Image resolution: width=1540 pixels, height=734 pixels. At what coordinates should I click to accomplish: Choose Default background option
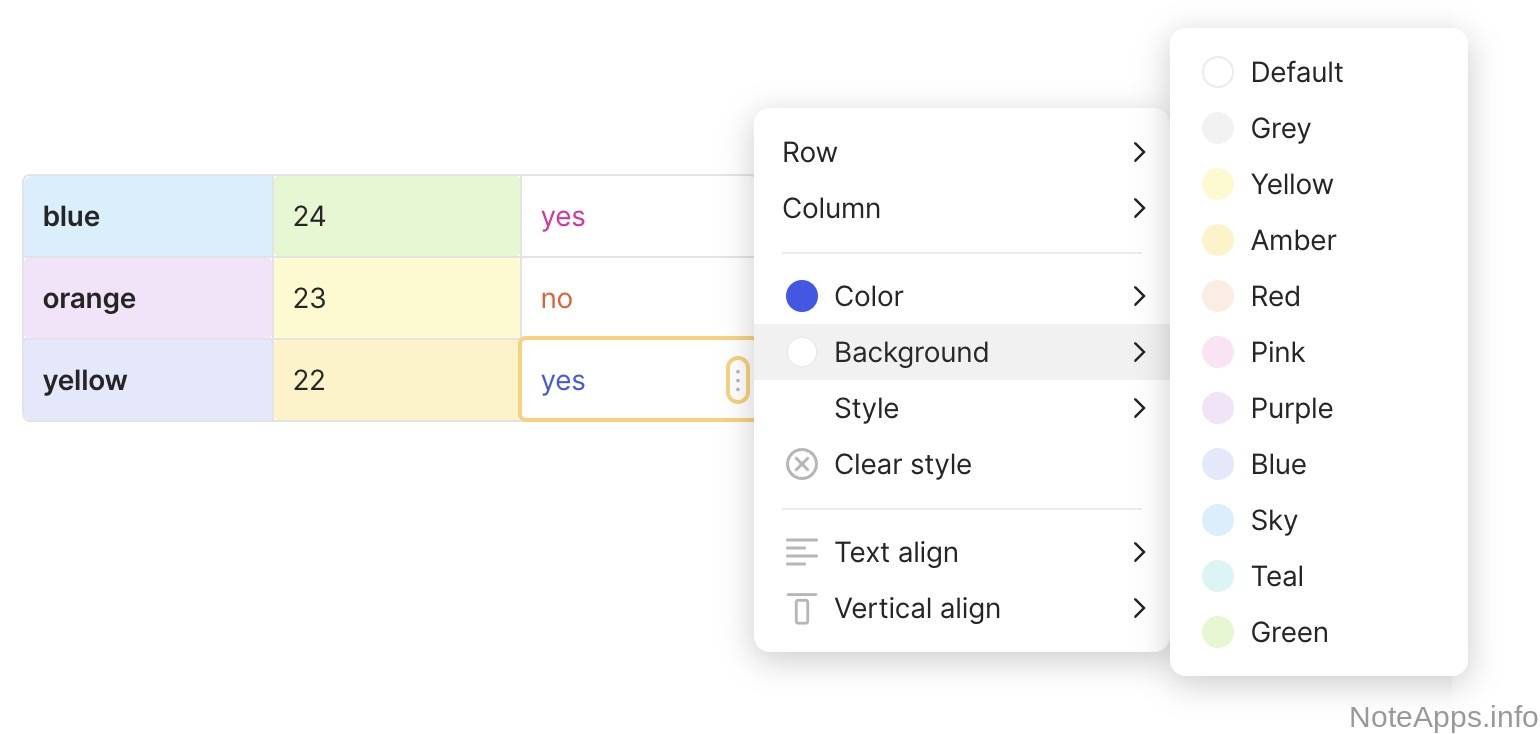coord(1296,72)
